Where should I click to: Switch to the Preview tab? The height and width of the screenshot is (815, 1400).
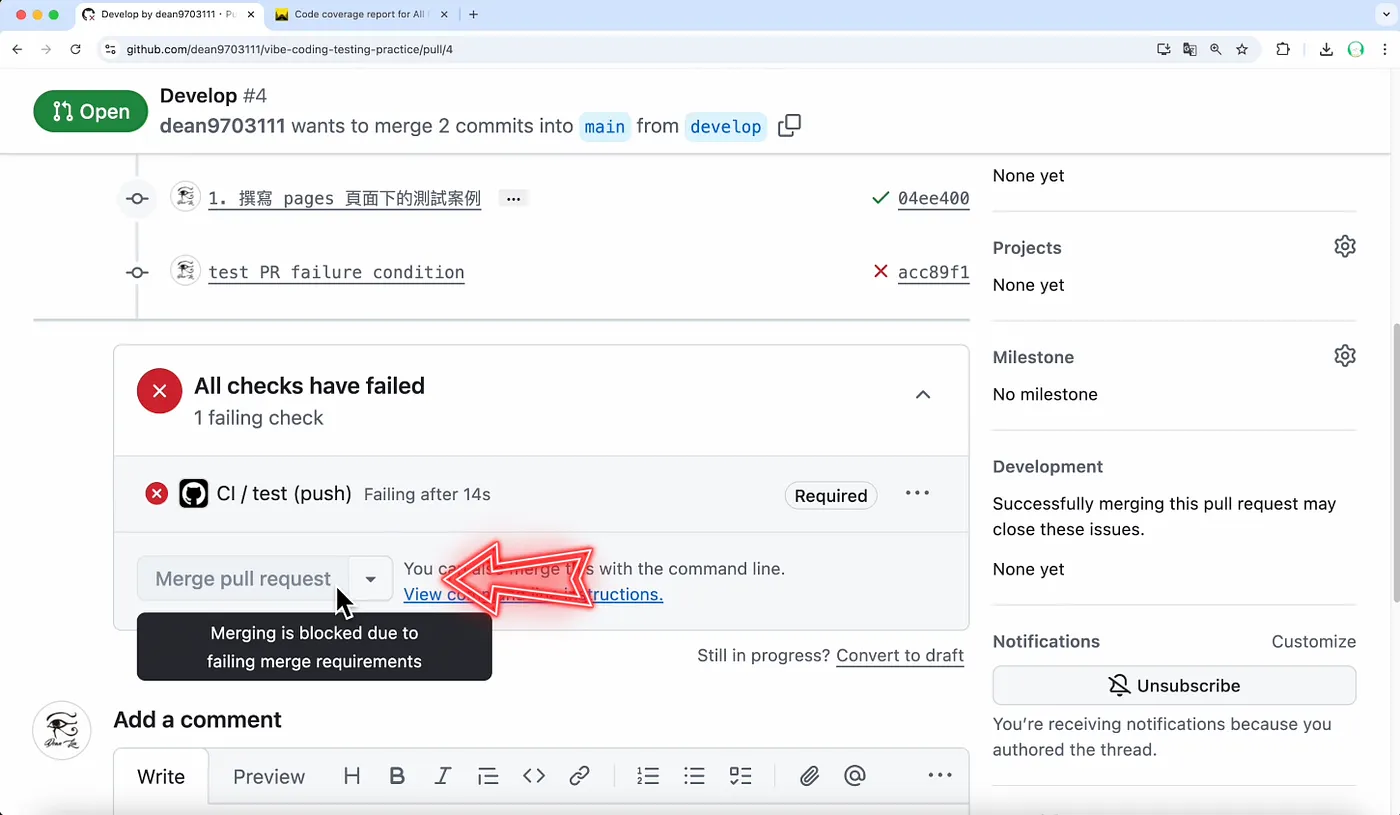pyautogui.click(x=269, y=777)
